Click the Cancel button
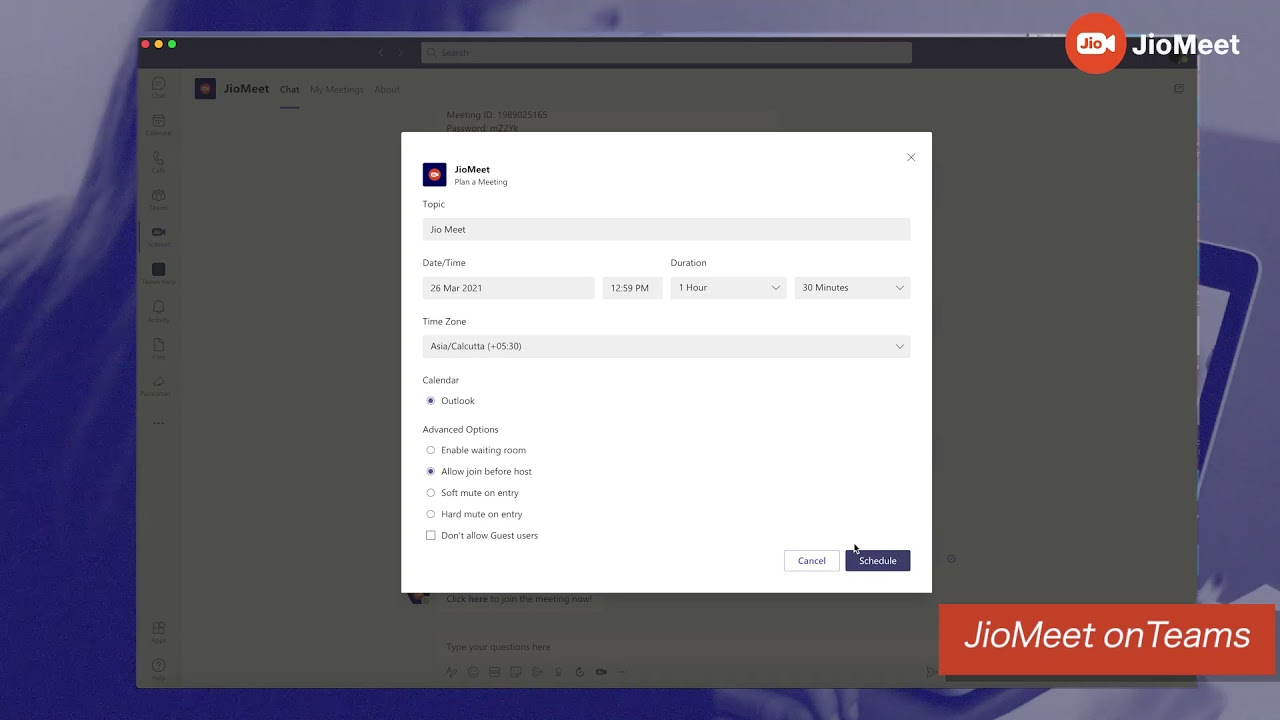This screenshot has height=720, width=1280. coord(812,561)
